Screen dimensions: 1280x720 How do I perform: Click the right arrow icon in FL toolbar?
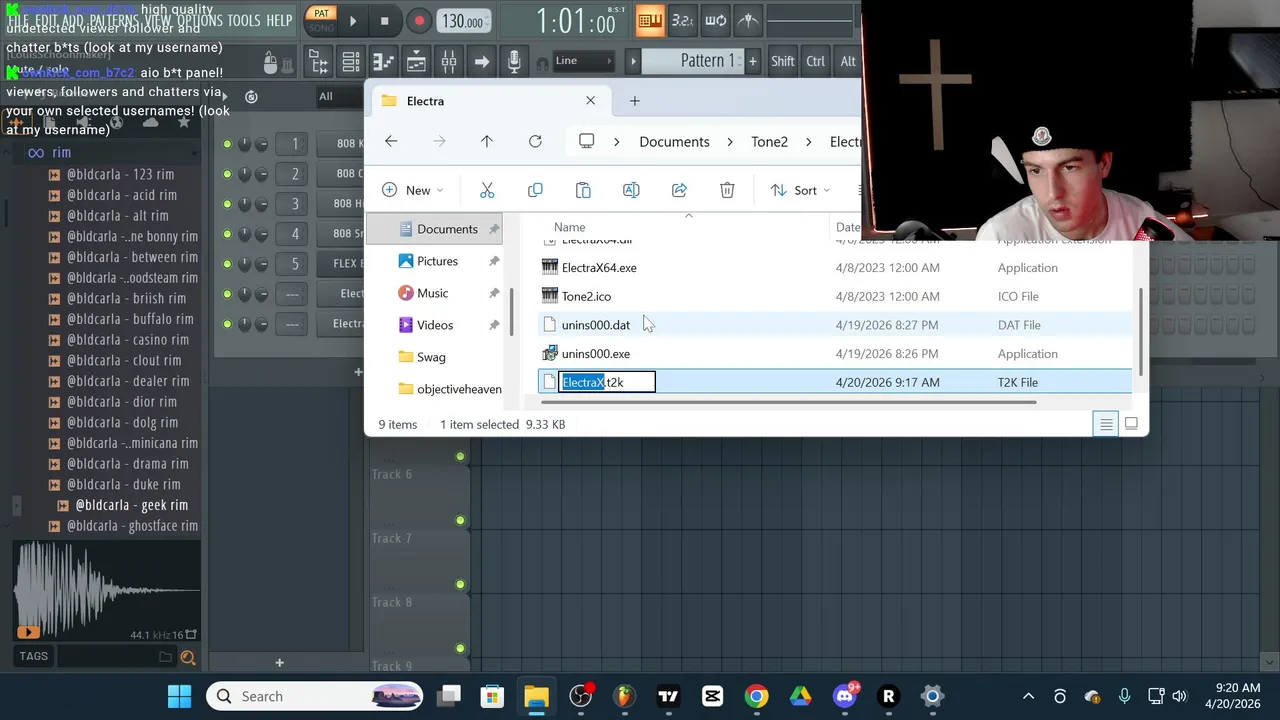coord(481,62)
